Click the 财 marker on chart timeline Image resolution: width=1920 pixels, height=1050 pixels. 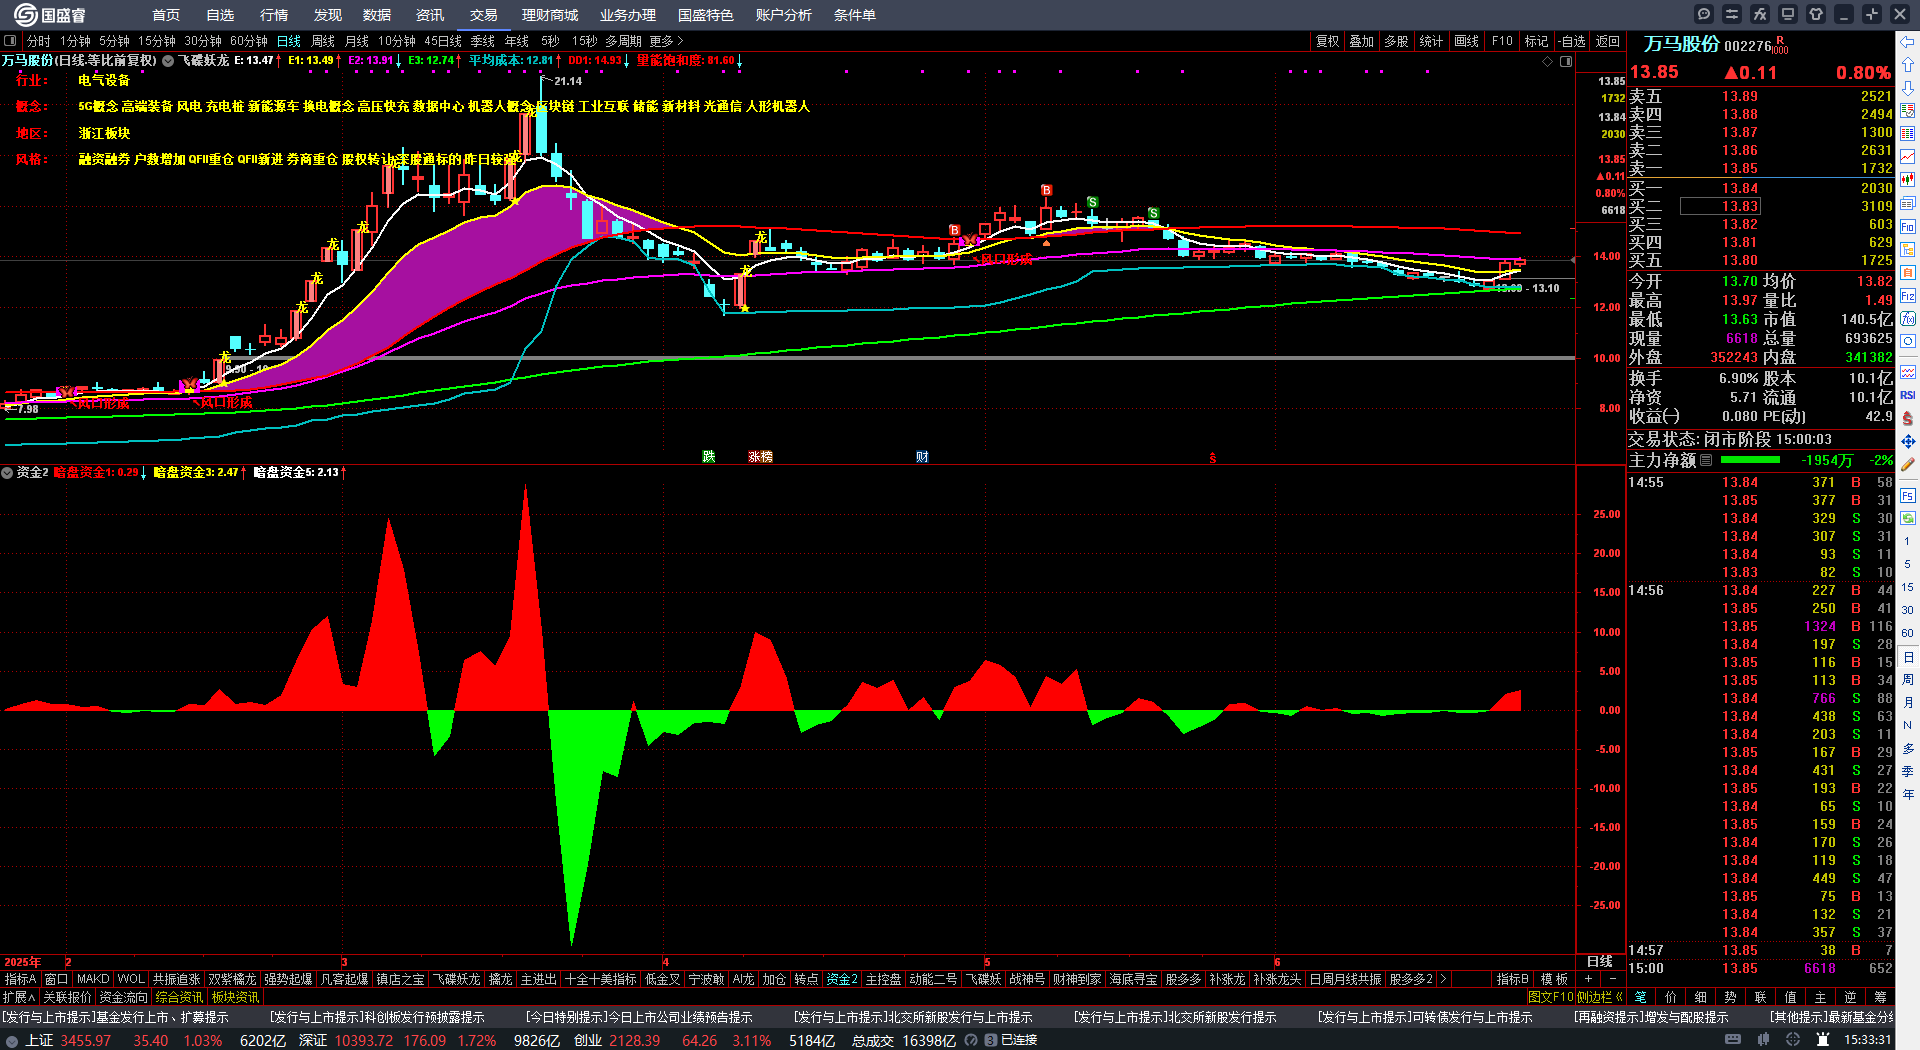(x=922, y=456)
